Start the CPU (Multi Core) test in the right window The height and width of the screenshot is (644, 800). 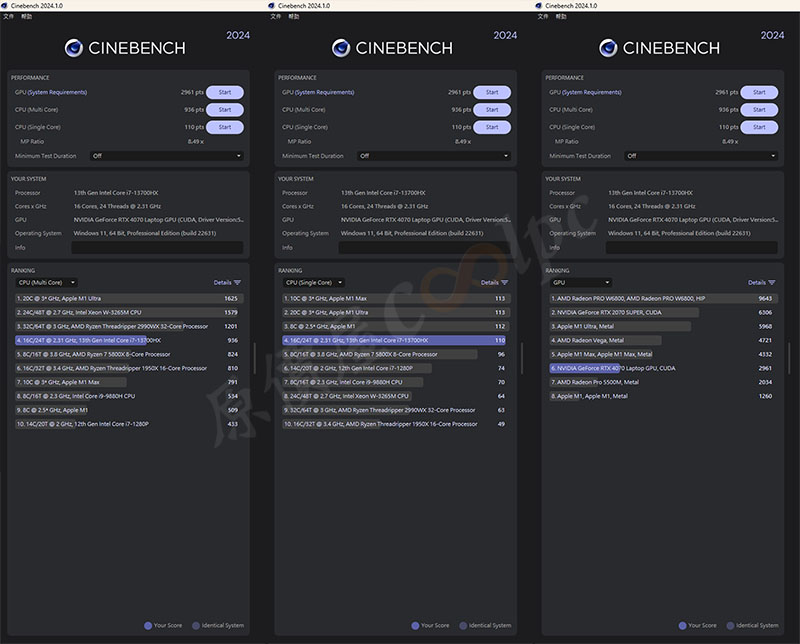[x=759, y=110]
